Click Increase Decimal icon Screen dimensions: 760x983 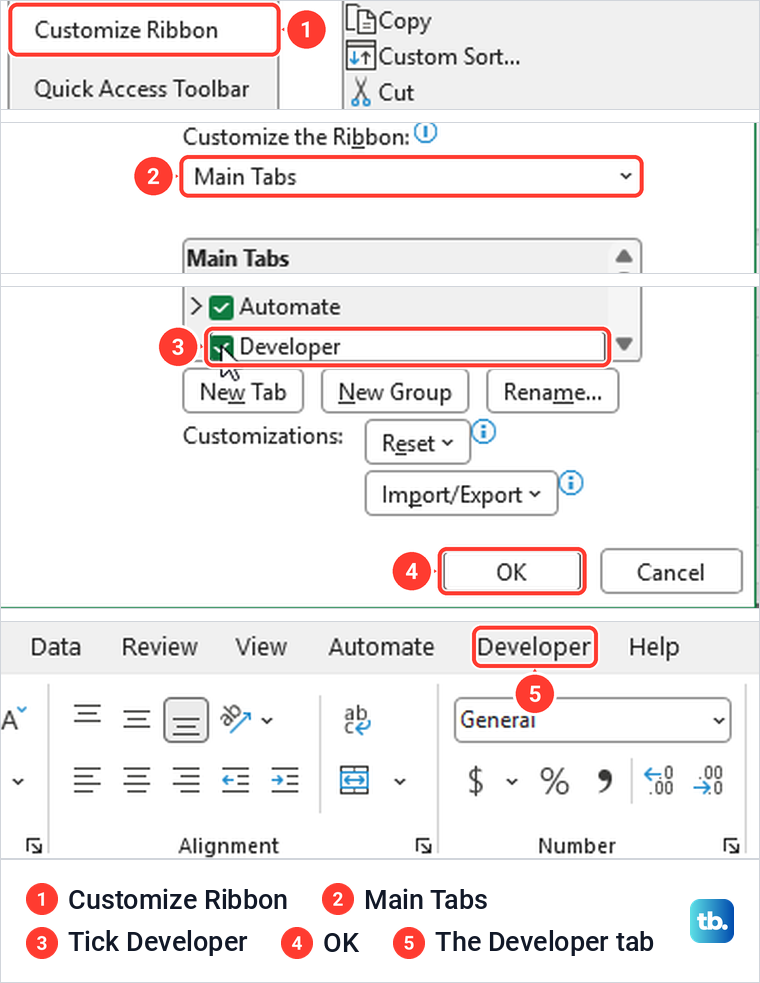(x=659, y=781)
